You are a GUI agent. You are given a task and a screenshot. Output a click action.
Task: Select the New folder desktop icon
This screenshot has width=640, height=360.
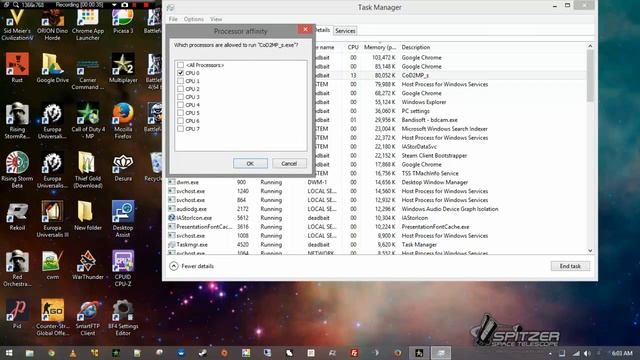[88, 216]
